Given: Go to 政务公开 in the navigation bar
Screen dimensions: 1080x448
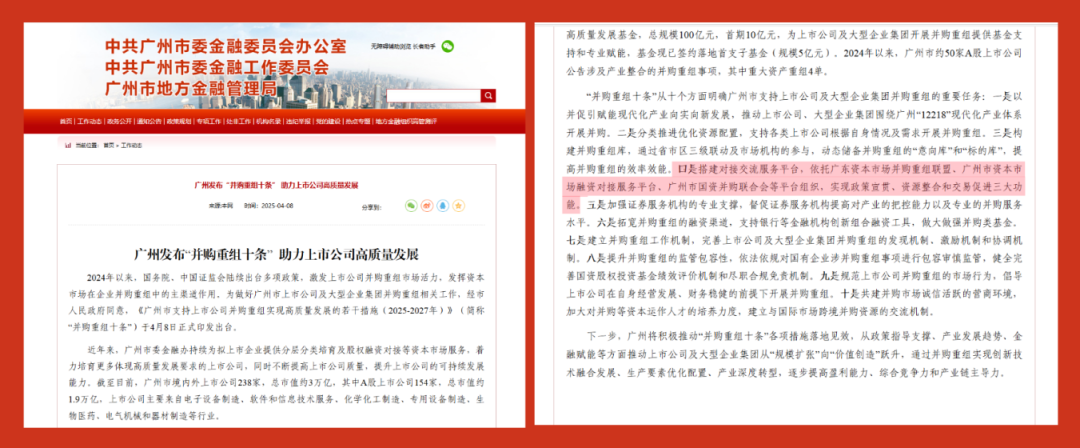Looking at the screenshot, I should coord(119,122).
